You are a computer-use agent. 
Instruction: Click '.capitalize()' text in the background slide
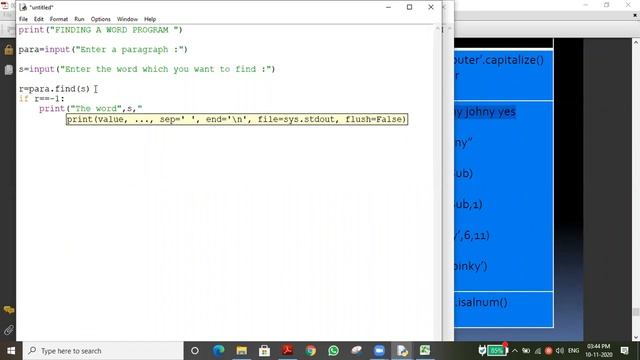(513, 60)
